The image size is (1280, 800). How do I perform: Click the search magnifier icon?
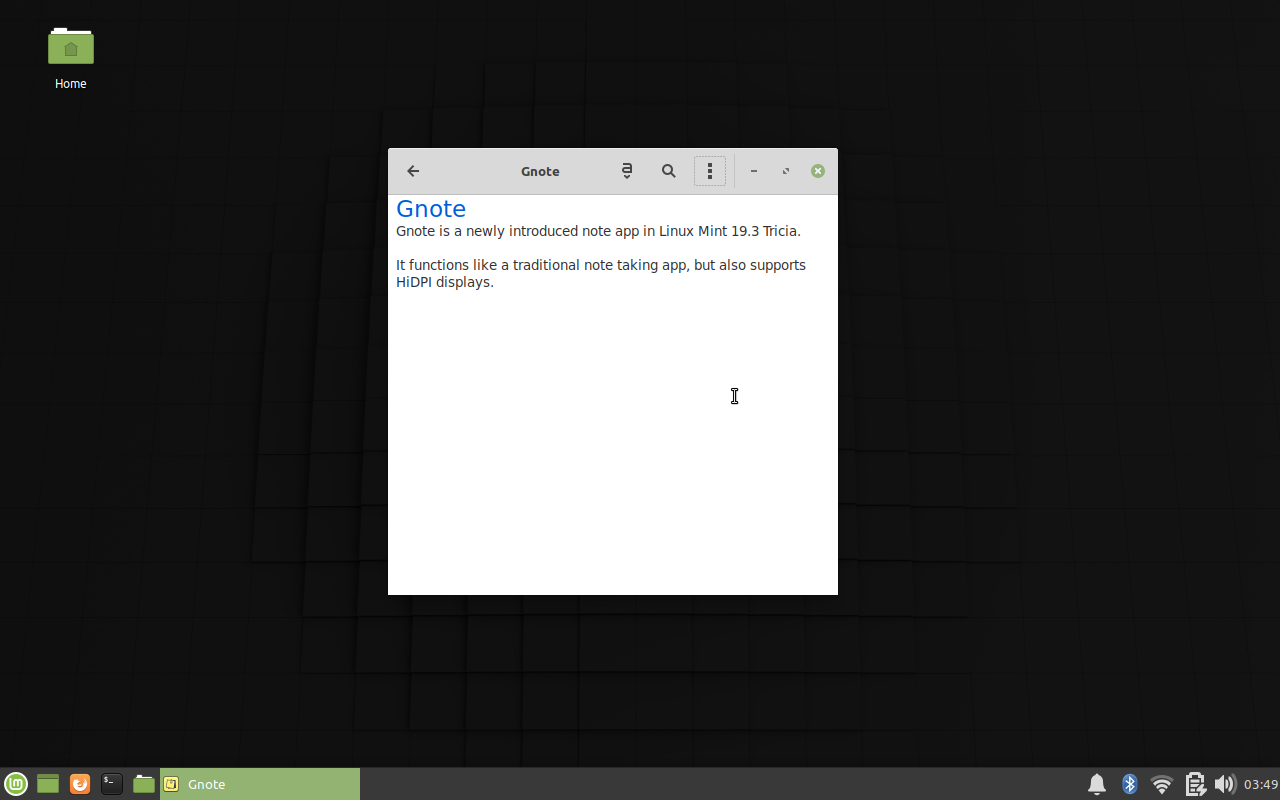[x=669, y=171]
